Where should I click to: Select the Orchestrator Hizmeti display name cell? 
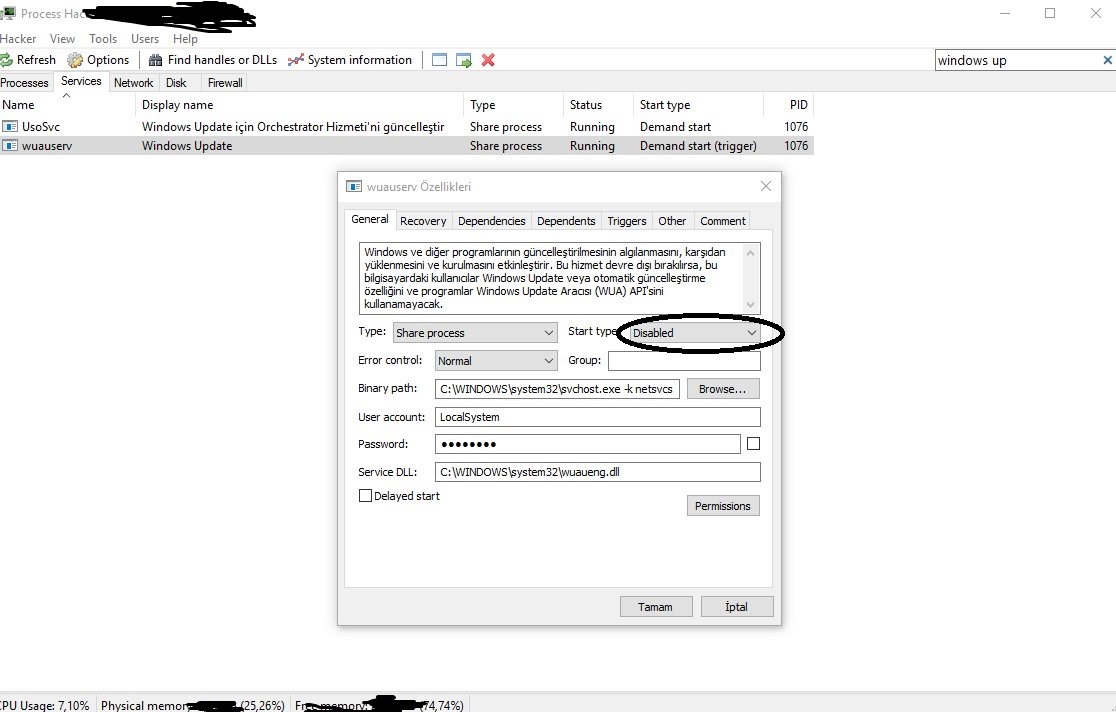pyautogui.click(x=293, y=127)
